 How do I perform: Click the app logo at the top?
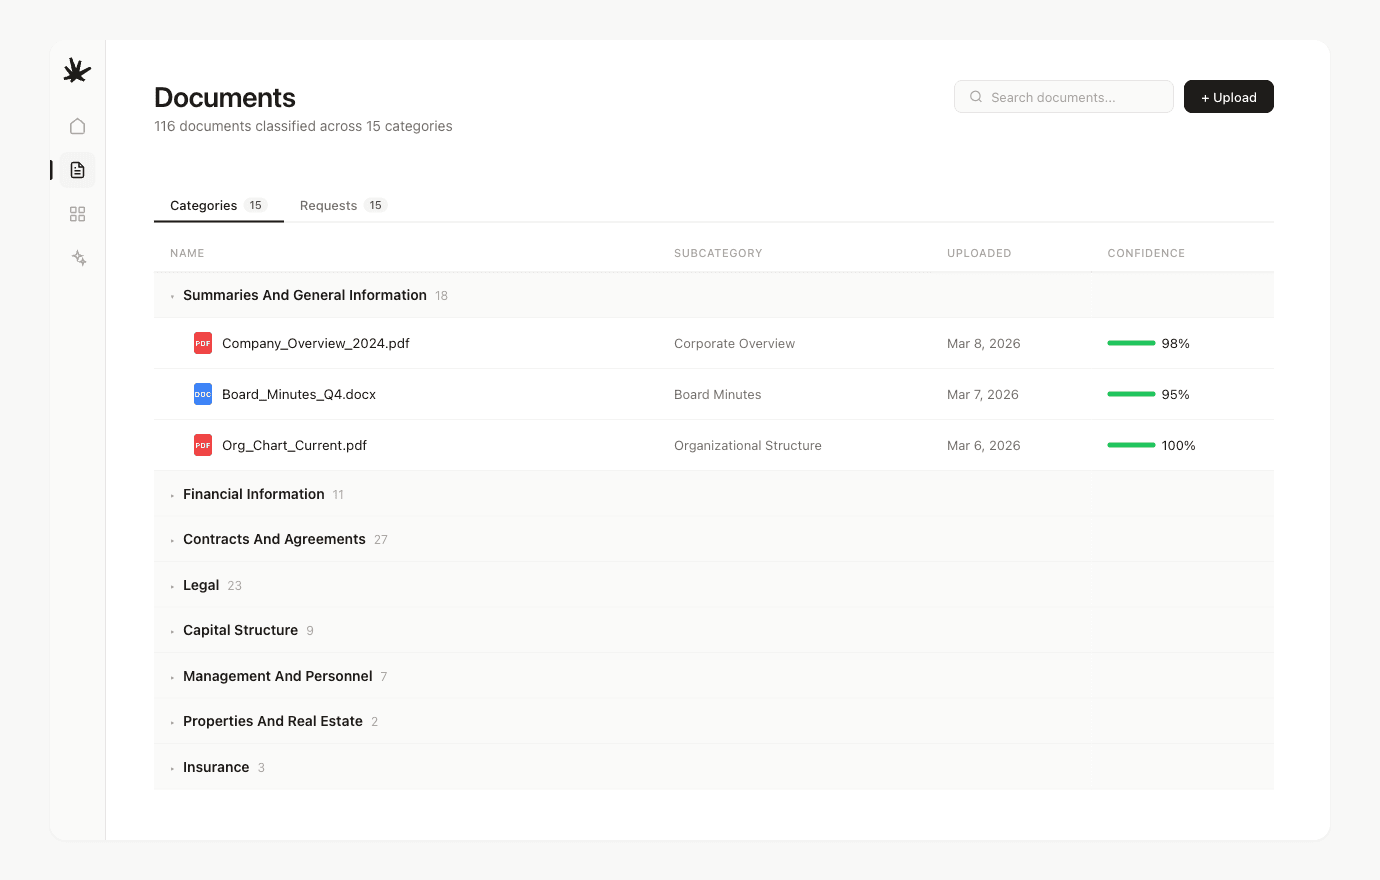click(77, 70)
